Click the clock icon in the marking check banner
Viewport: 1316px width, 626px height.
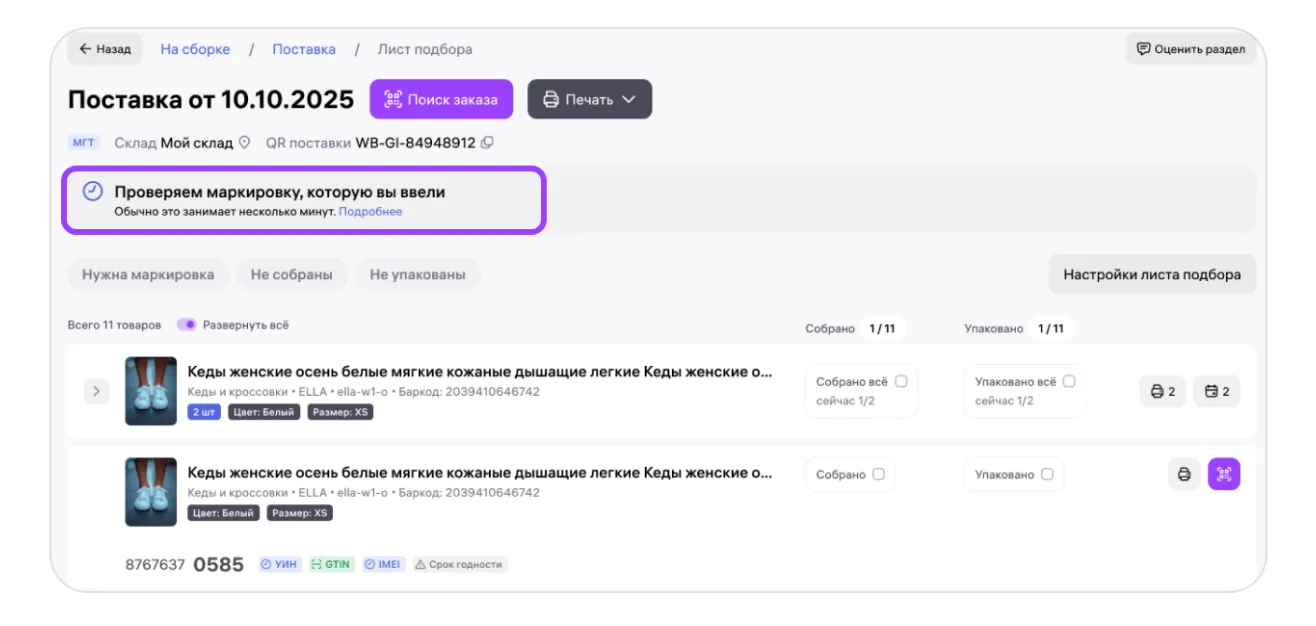[x=92, y=191]
